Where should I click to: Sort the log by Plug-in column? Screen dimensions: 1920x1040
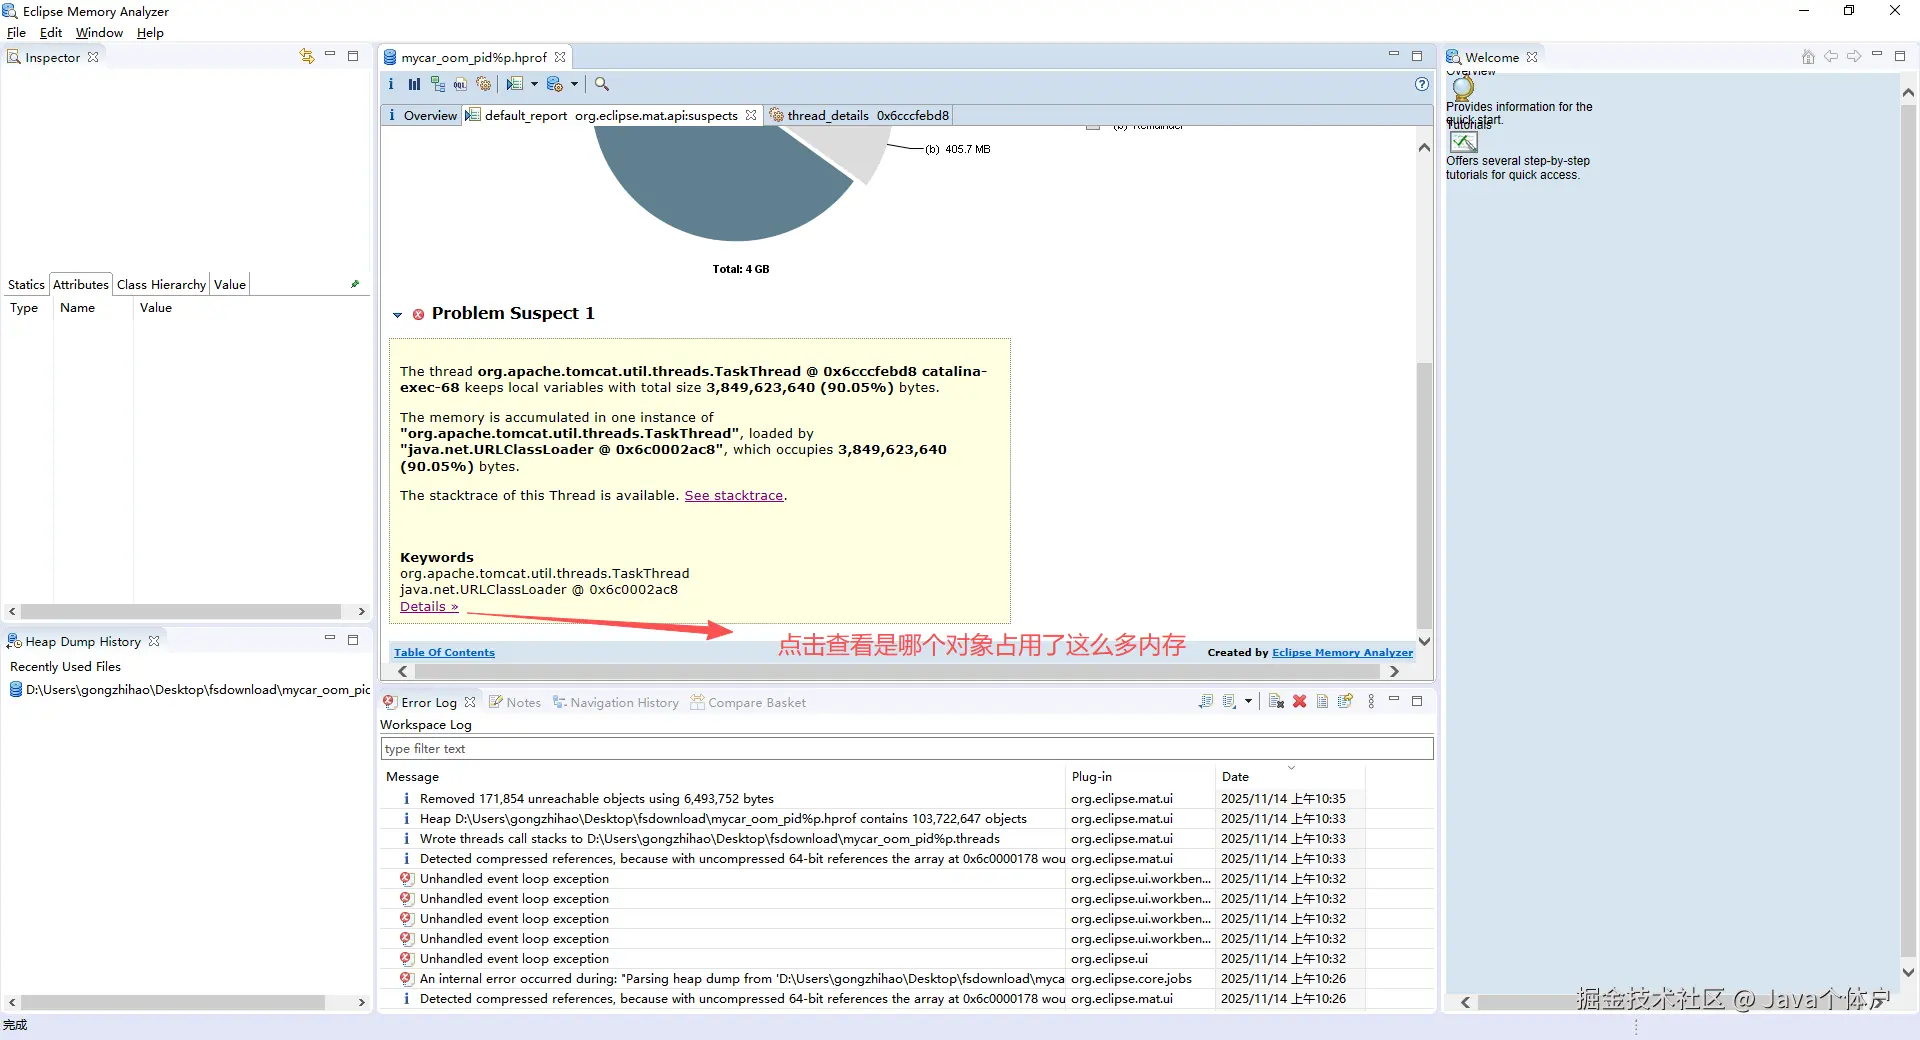1141,776
